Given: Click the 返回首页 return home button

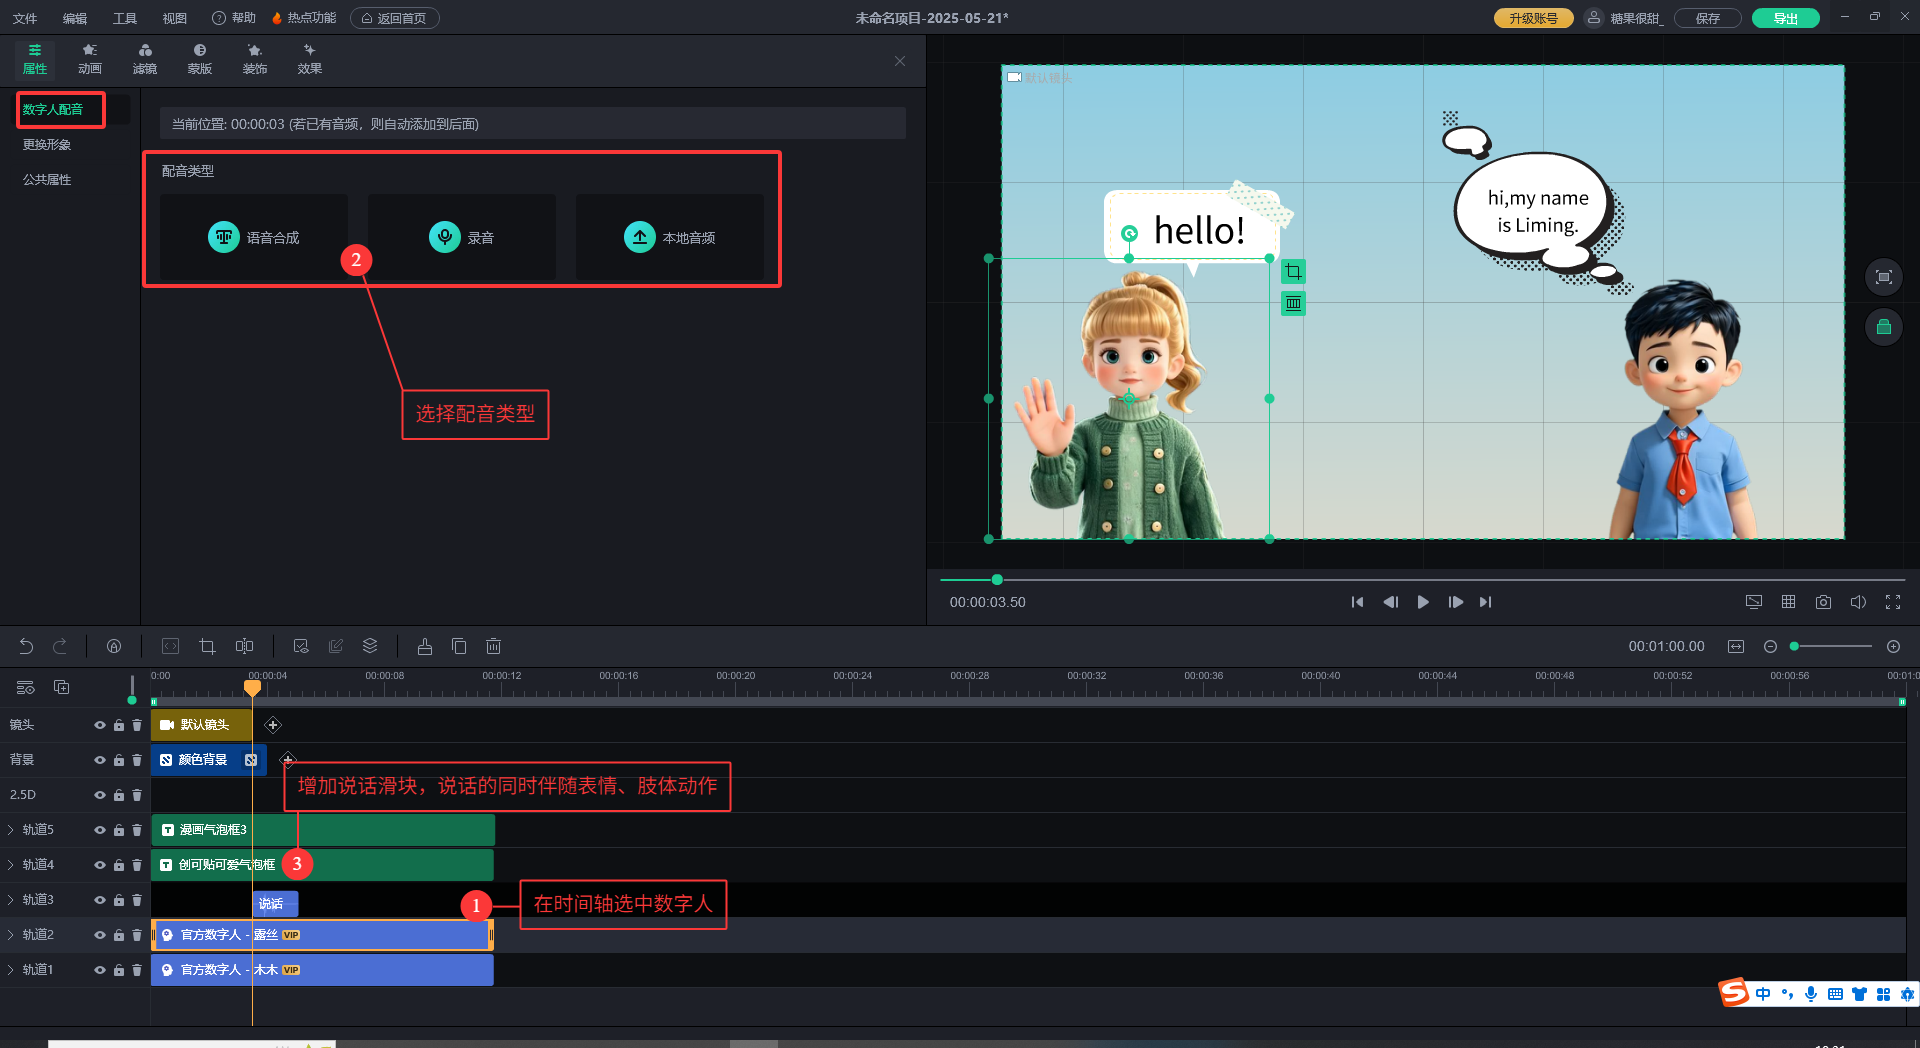Looking at the screenshot, I should (x=394, y=18).
